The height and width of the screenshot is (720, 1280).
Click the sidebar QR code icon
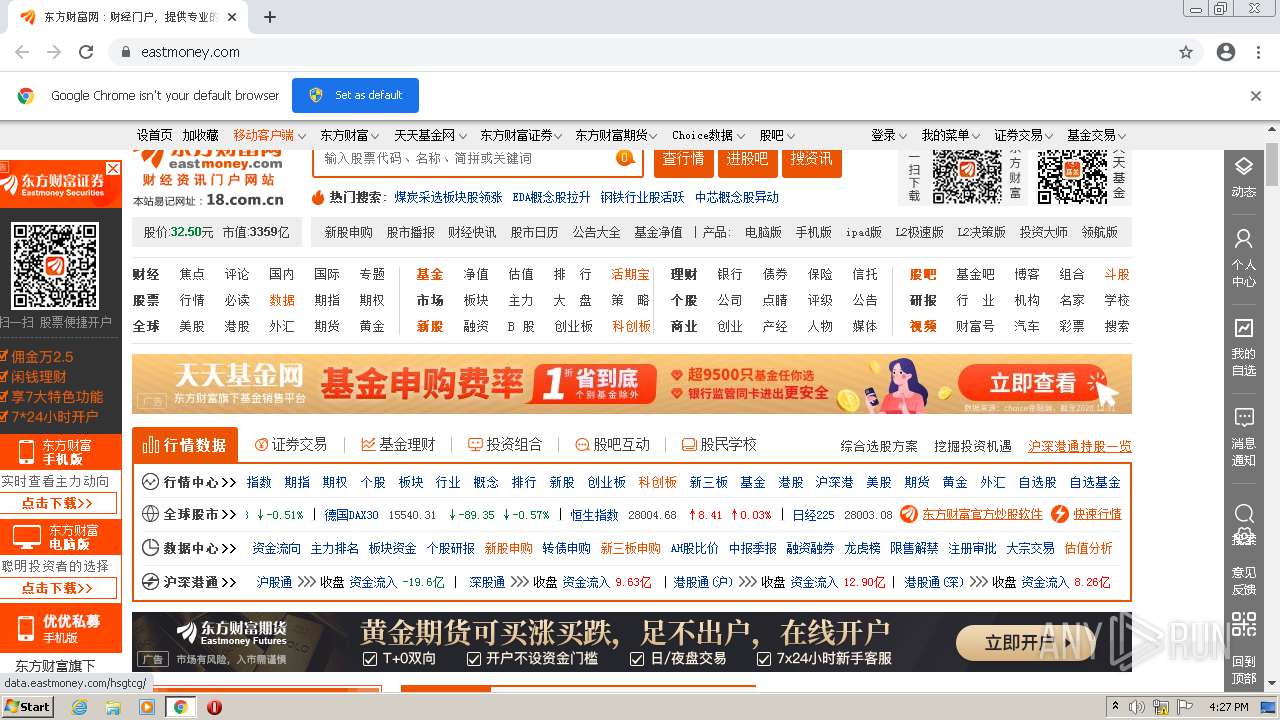pos(1243,625)
